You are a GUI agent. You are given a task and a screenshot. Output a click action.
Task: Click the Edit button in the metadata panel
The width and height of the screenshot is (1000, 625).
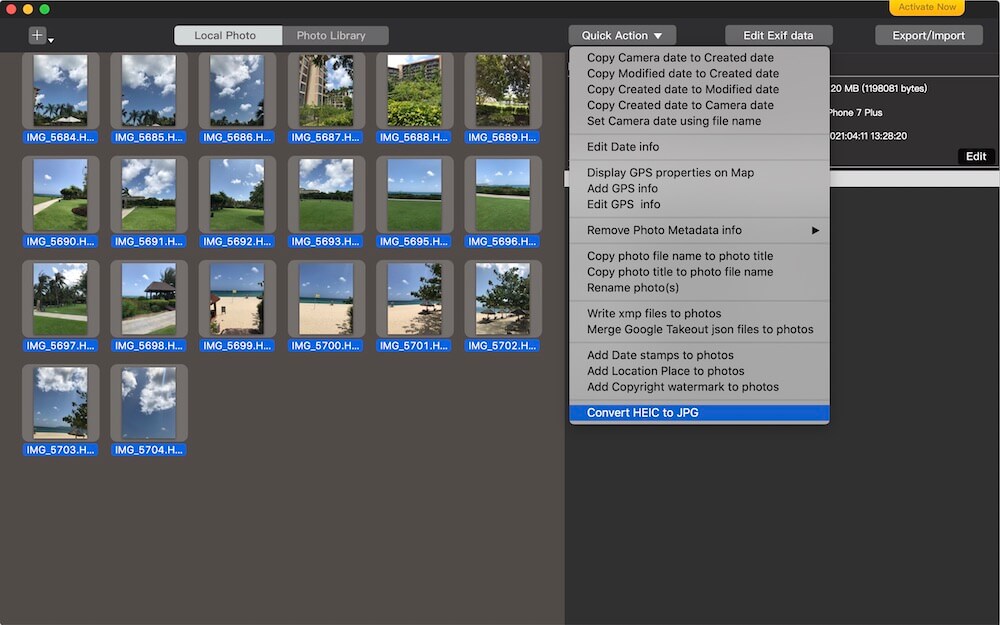pyautogui.click(x=975, y=156)
